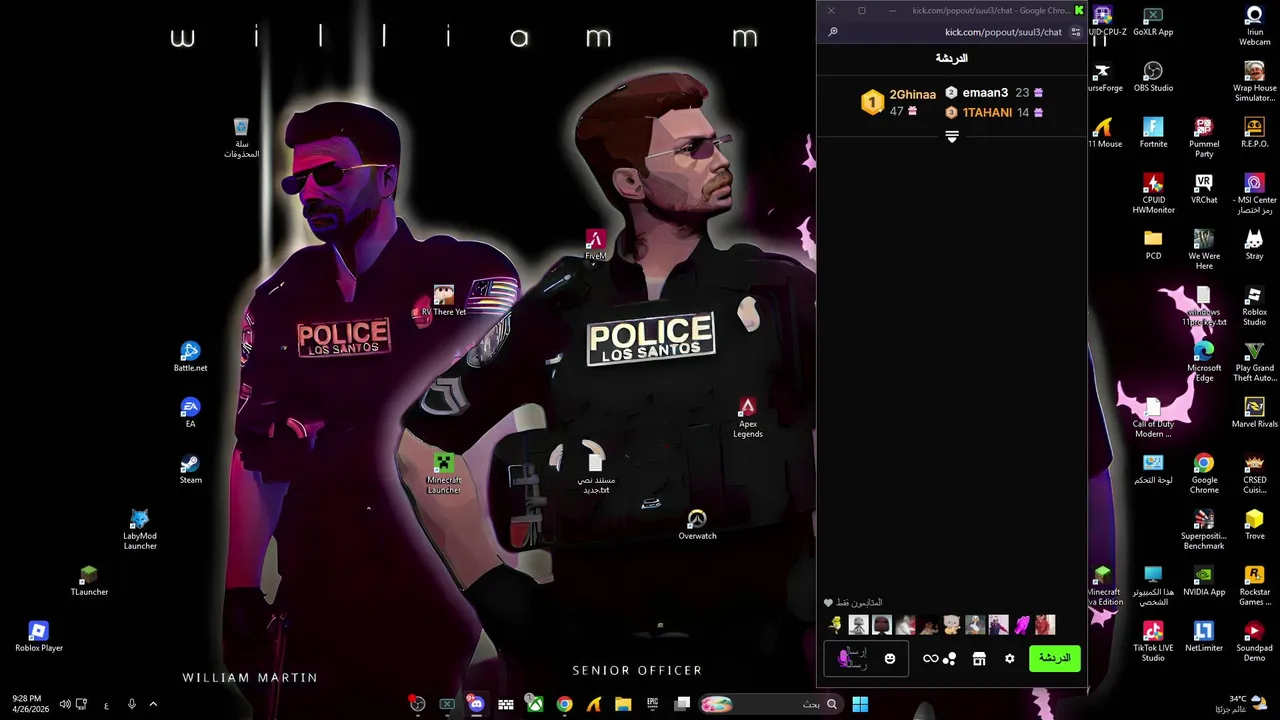The image size is (1280, 720).
Task: Open the Recycle Bin desktop icon
Action: [241, 138]
